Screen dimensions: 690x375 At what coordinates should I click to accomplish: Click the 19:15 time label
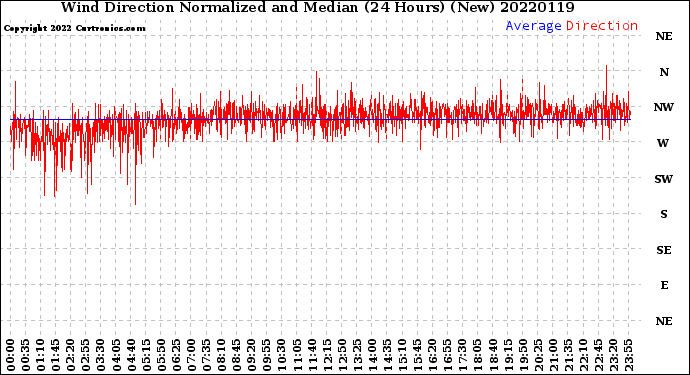click(507, 355)
